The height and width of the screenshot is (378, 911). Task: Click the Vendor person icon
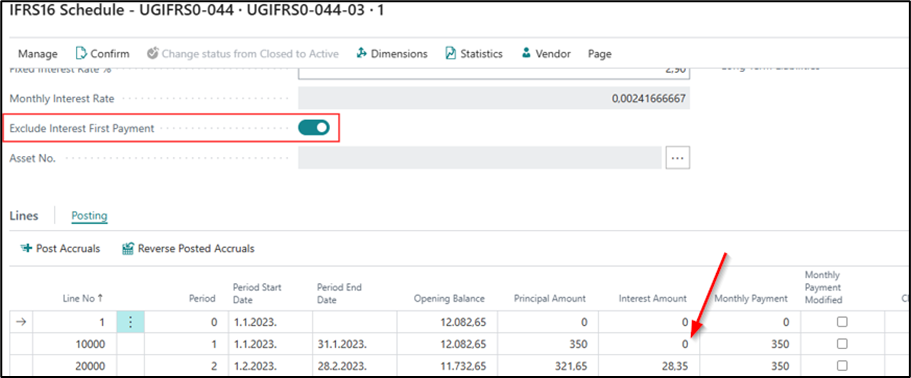coord(526,53)
